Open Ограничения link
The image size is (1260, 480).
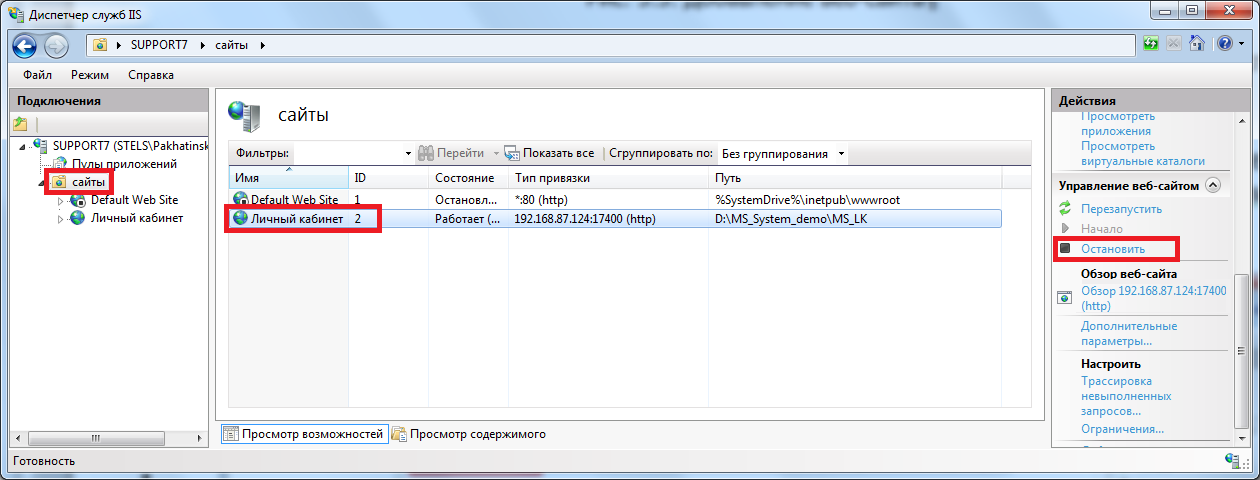point(1122,429)
